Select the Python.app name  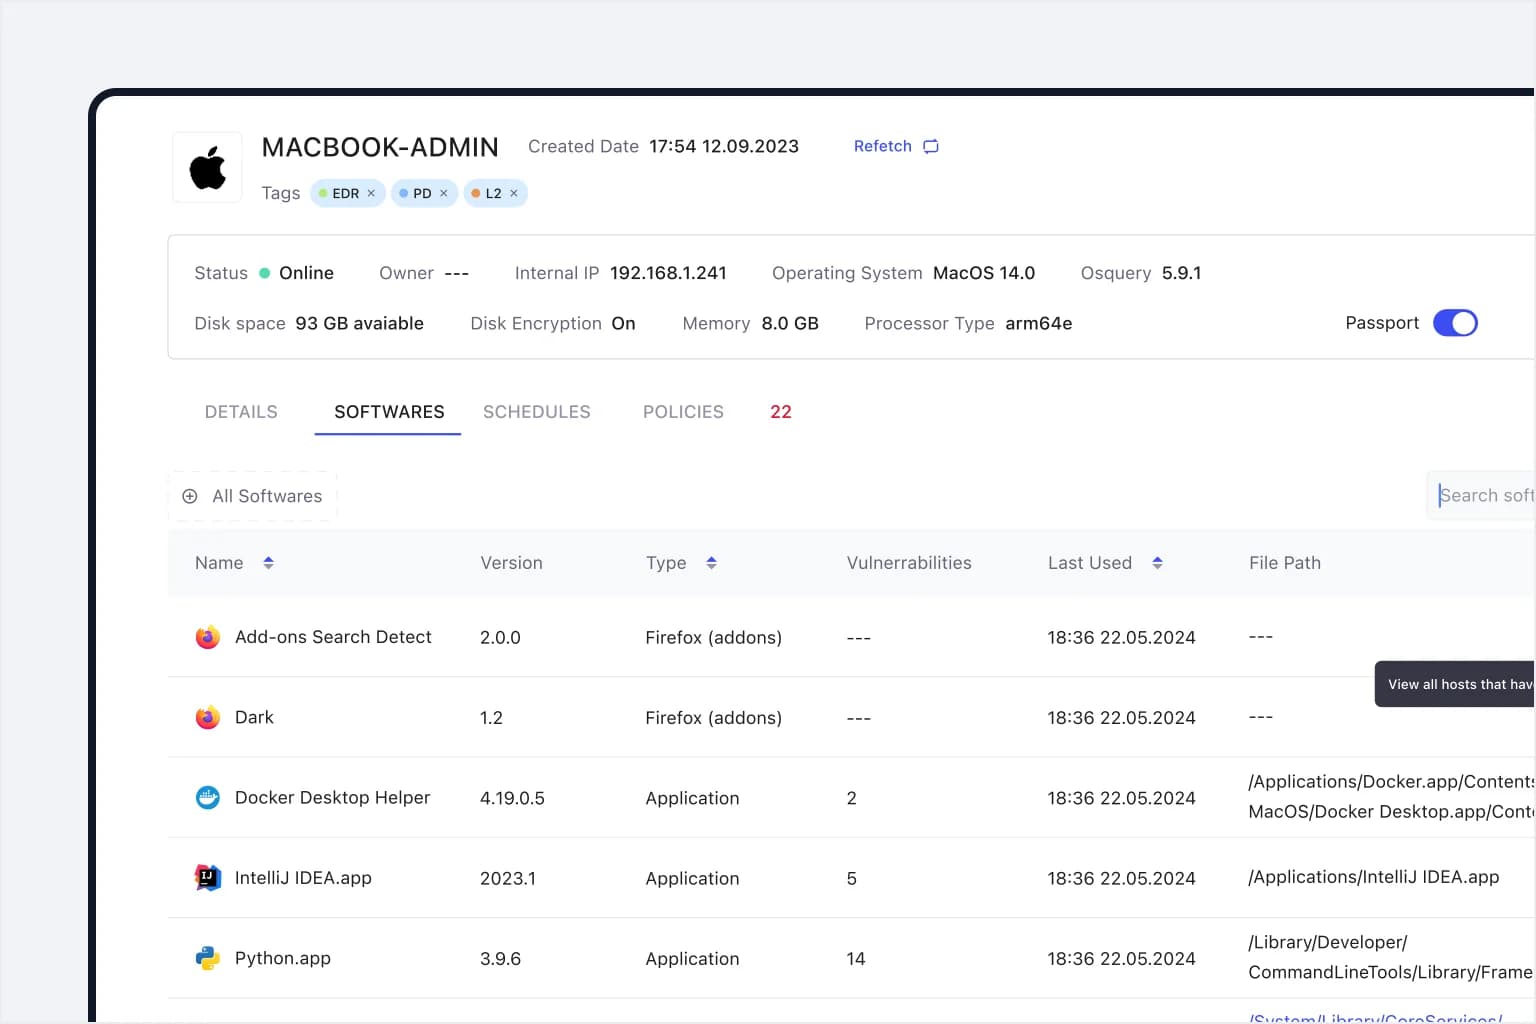click(283, 958)
